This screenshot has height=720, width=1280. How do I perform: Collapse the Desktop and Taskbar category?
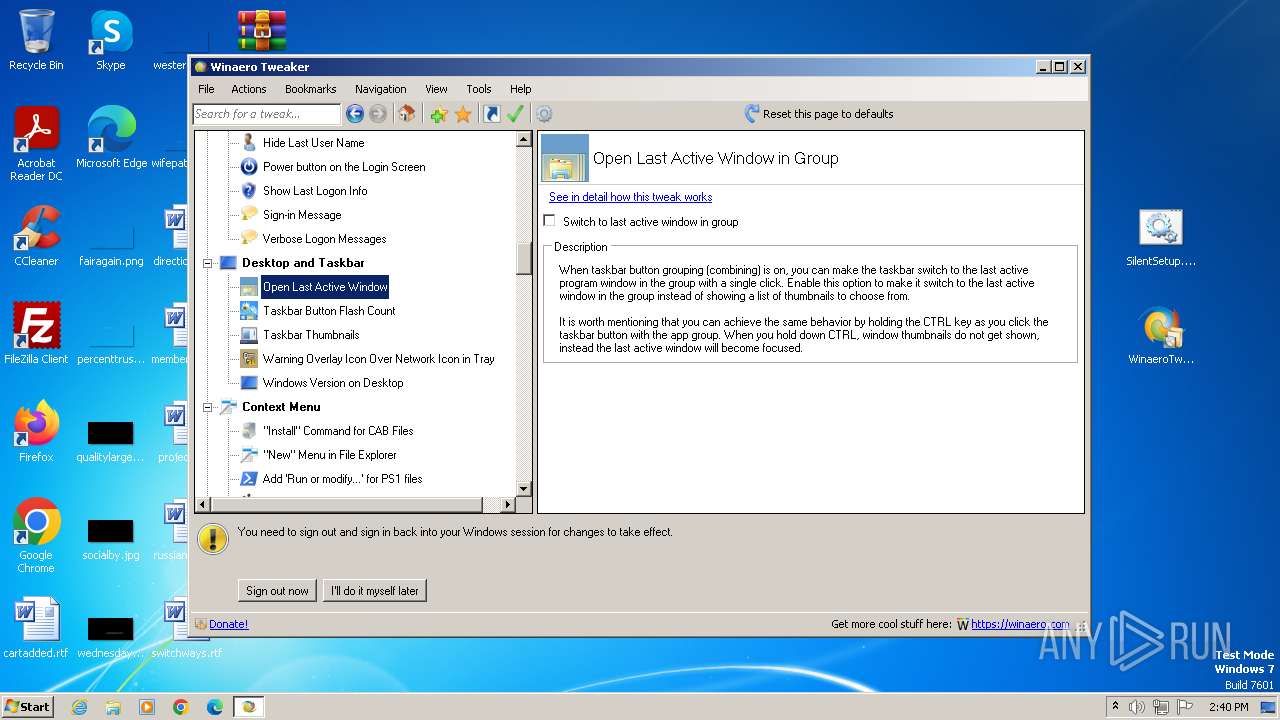(x=209, y=263)
